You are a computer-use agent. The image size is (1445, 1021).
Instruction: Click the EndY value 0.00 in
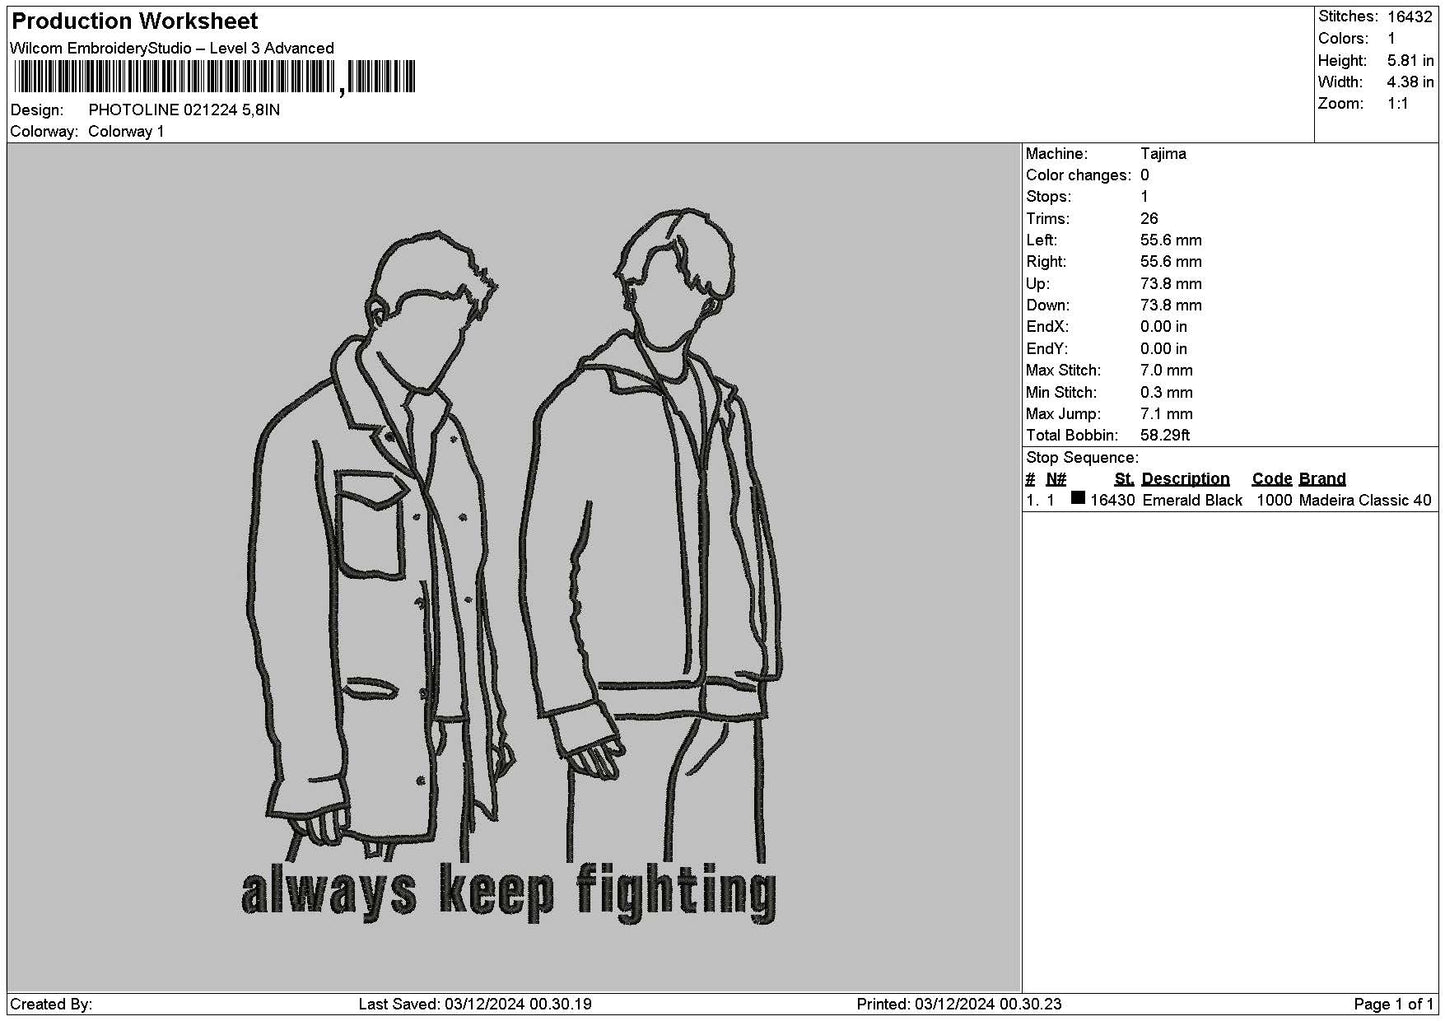[1164, 349]
